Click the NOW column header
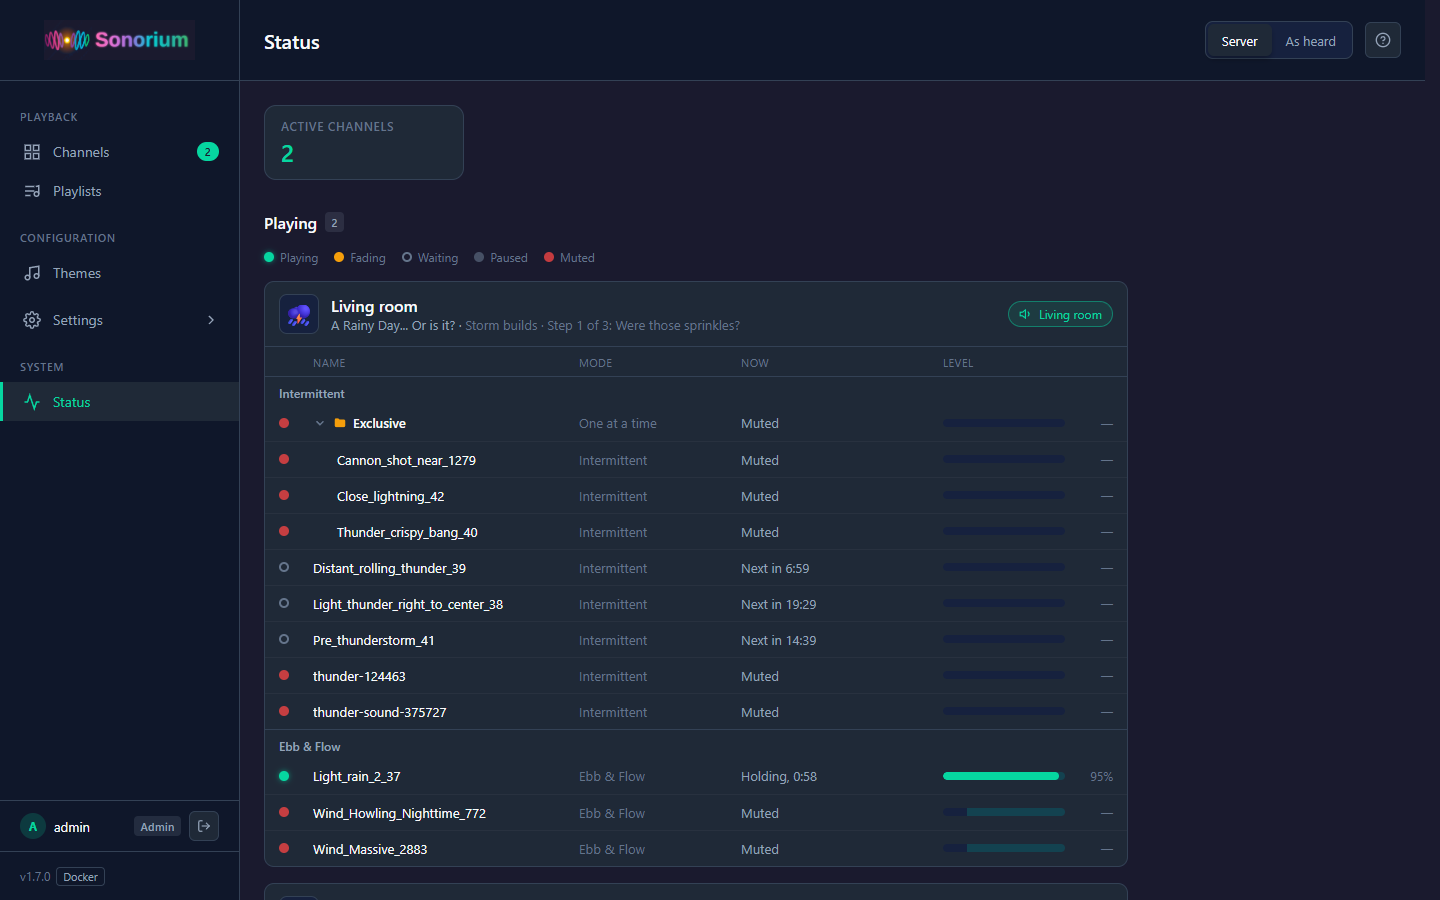 click(755, 363)
